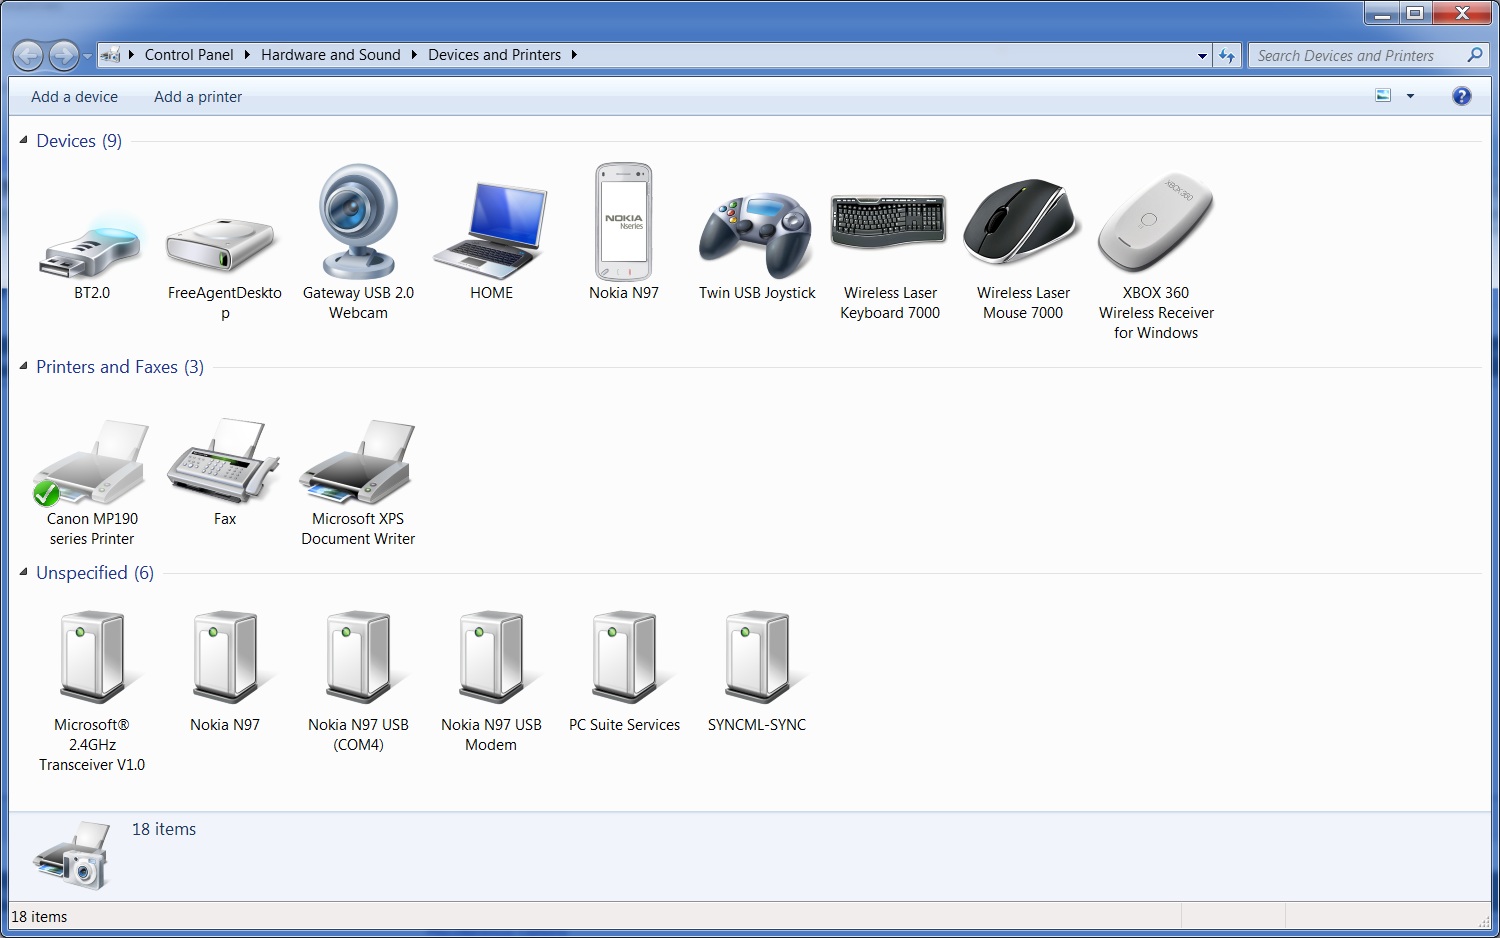This screenshot has width=1500, height=938.
Task: Expand arrow after Devices and Printers breadcrumb
Action: [x=574, y=55]
